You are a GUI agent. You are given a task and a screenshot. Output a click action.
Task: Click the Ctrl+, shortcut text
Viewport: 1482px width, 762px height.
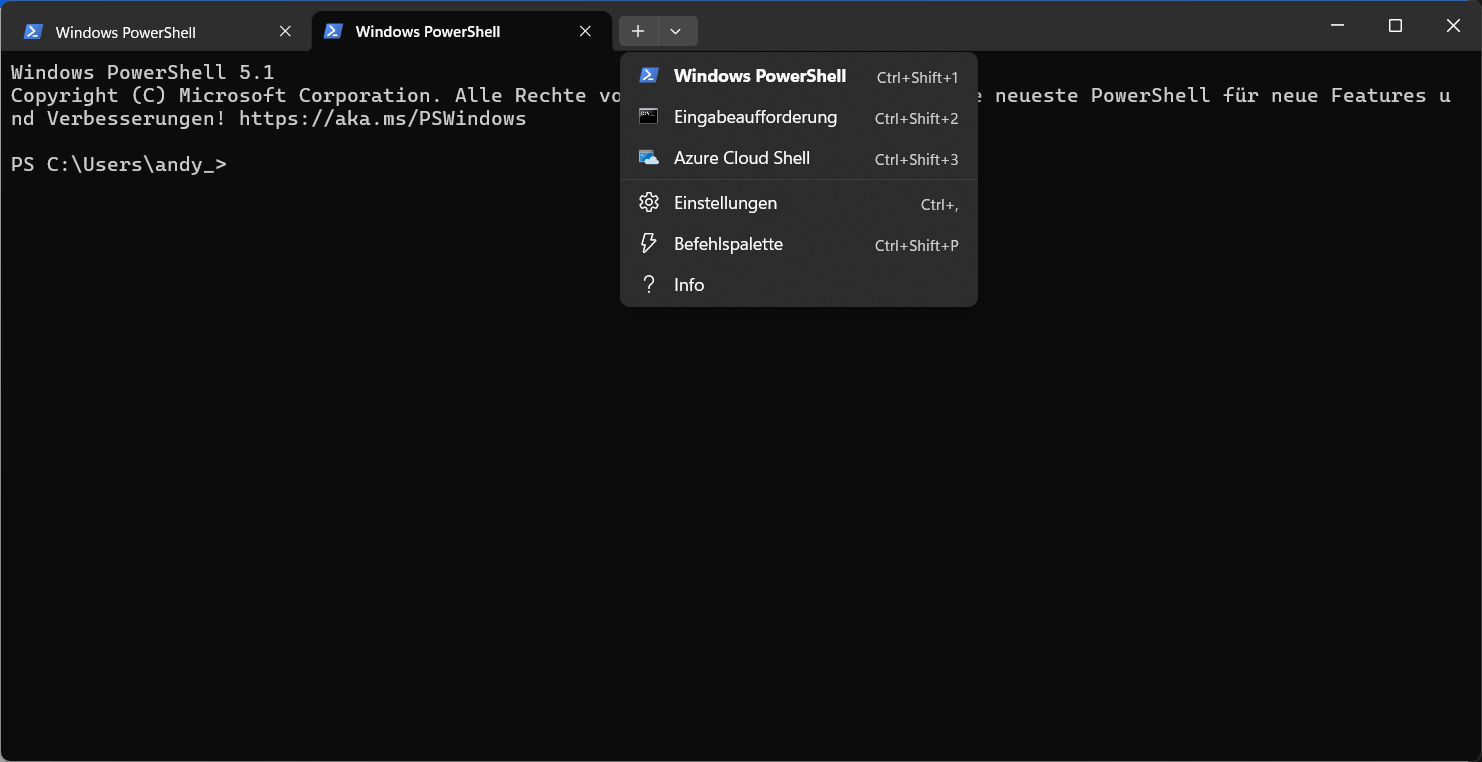pyautogui.click(x=939, y=205)
